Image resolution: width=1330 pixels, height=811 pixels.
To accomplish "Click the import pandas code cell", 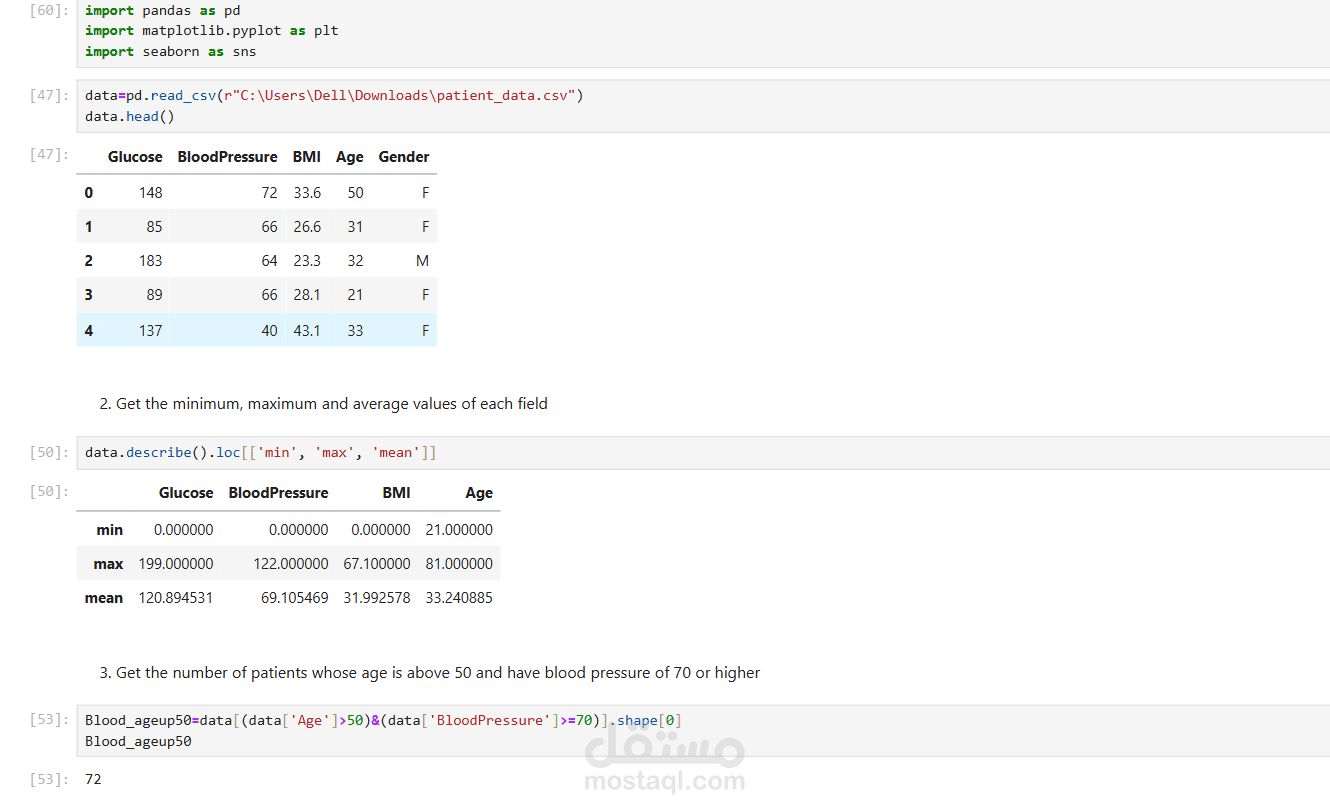I will 703,31.
